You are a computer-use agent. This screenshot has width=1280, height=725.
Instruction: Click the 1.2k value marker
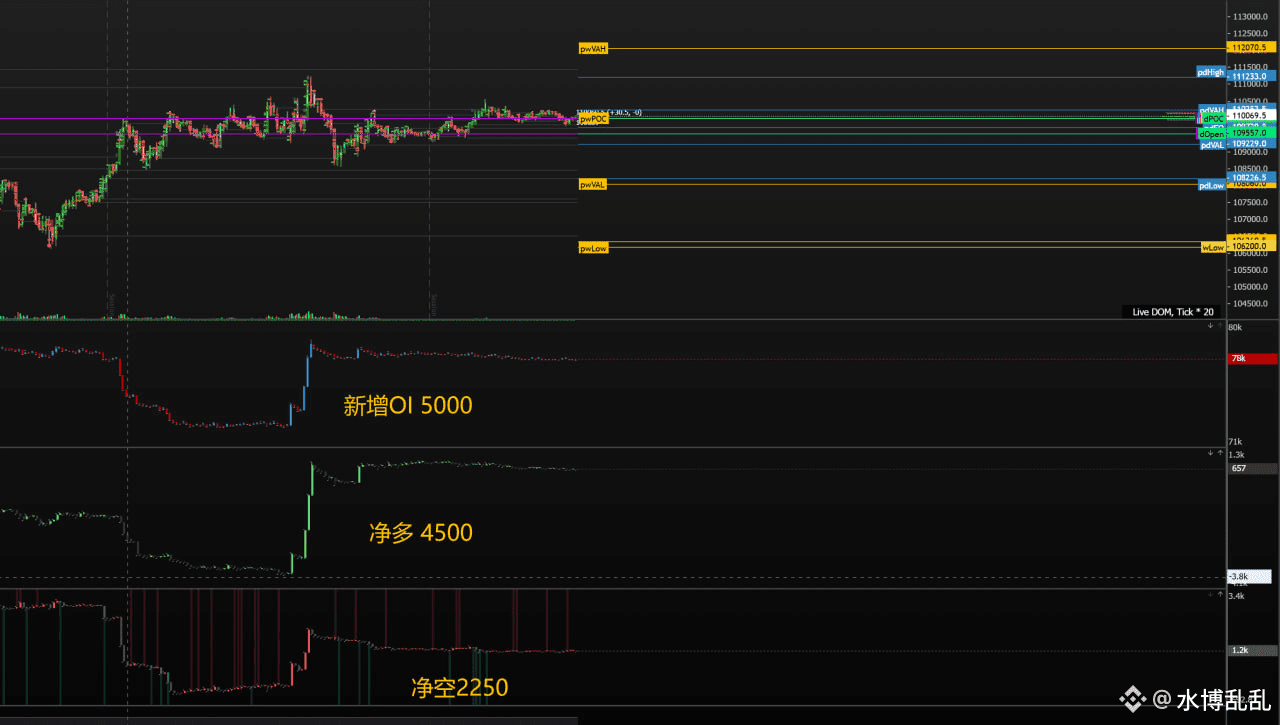pyautogui.click(x=1253, y=650)
